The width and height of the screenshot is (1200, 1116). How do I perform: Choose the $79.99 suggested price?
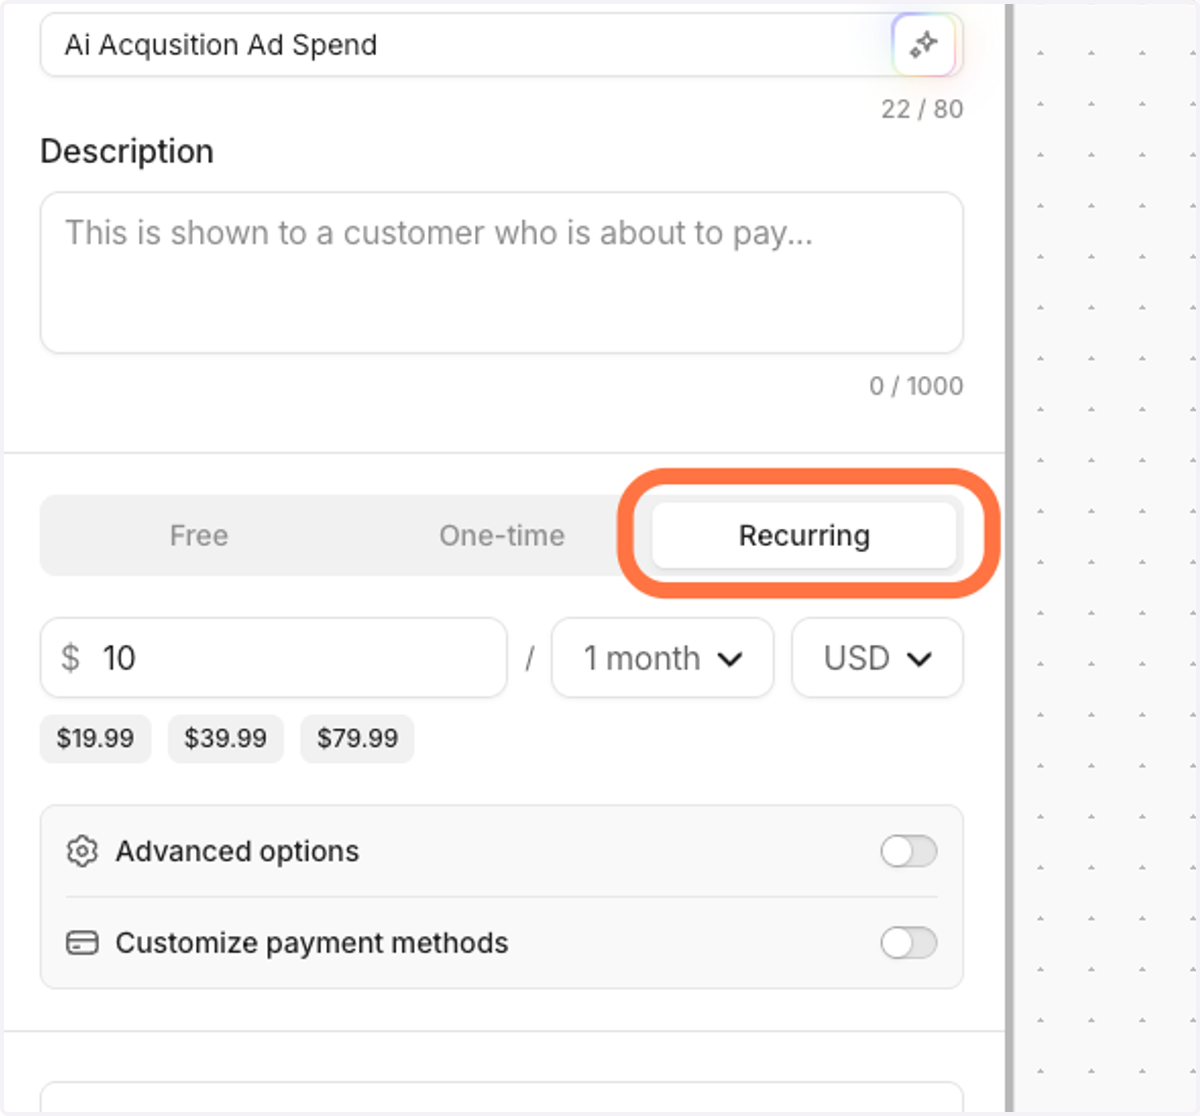[x=357, y=739]
